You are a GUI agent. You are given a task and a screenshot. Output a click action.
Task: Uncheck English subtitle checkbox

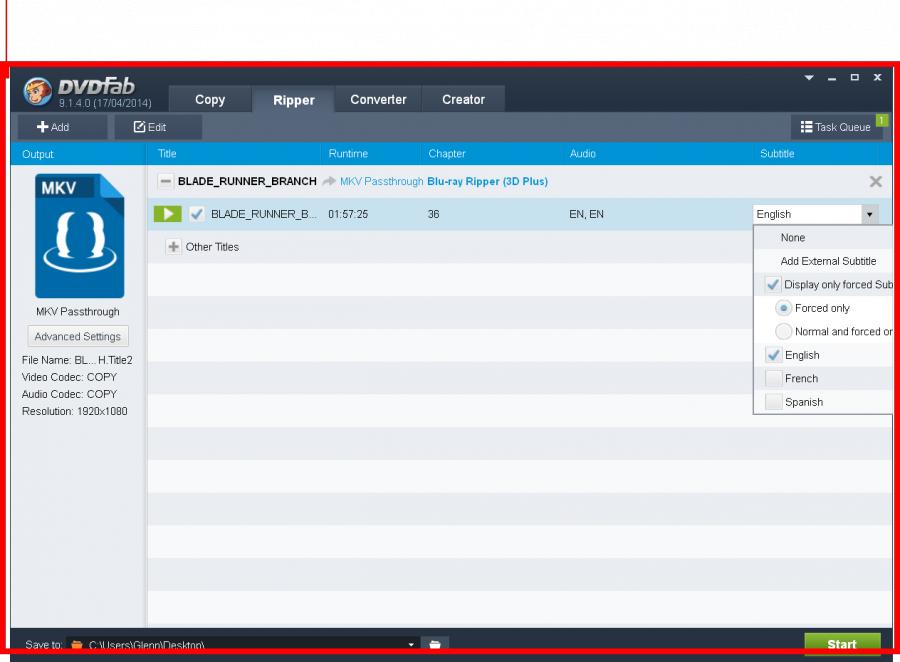773,355
